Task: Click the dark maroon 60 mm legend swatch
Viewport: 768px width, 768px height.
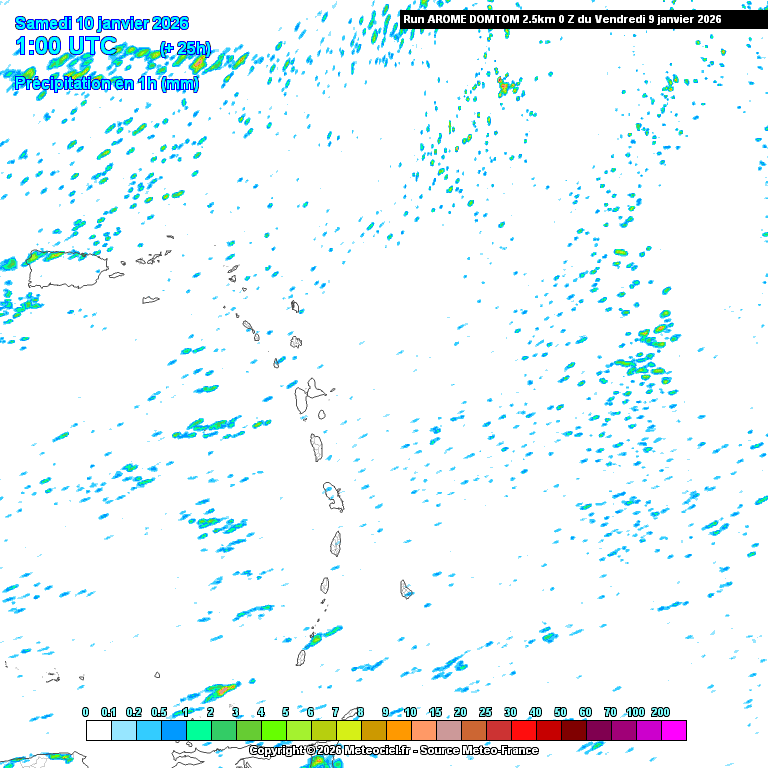Action: [x=598, y=731]
